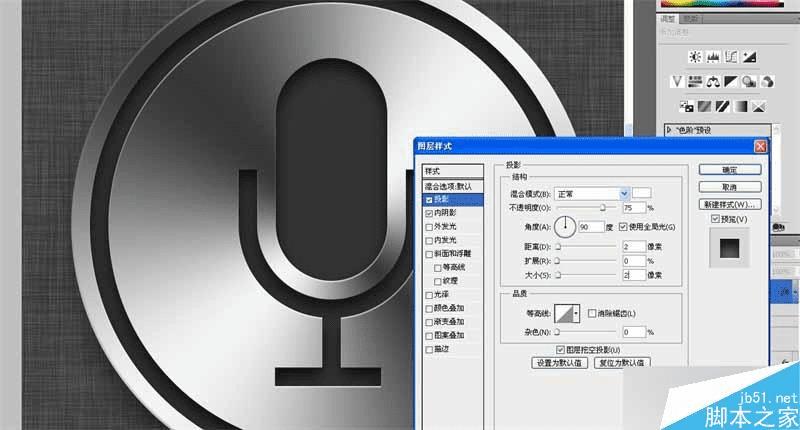Enable the 描边 (Stroke) checkbox
The height and width of the screenshot is (430, 800).
point(429,349)
